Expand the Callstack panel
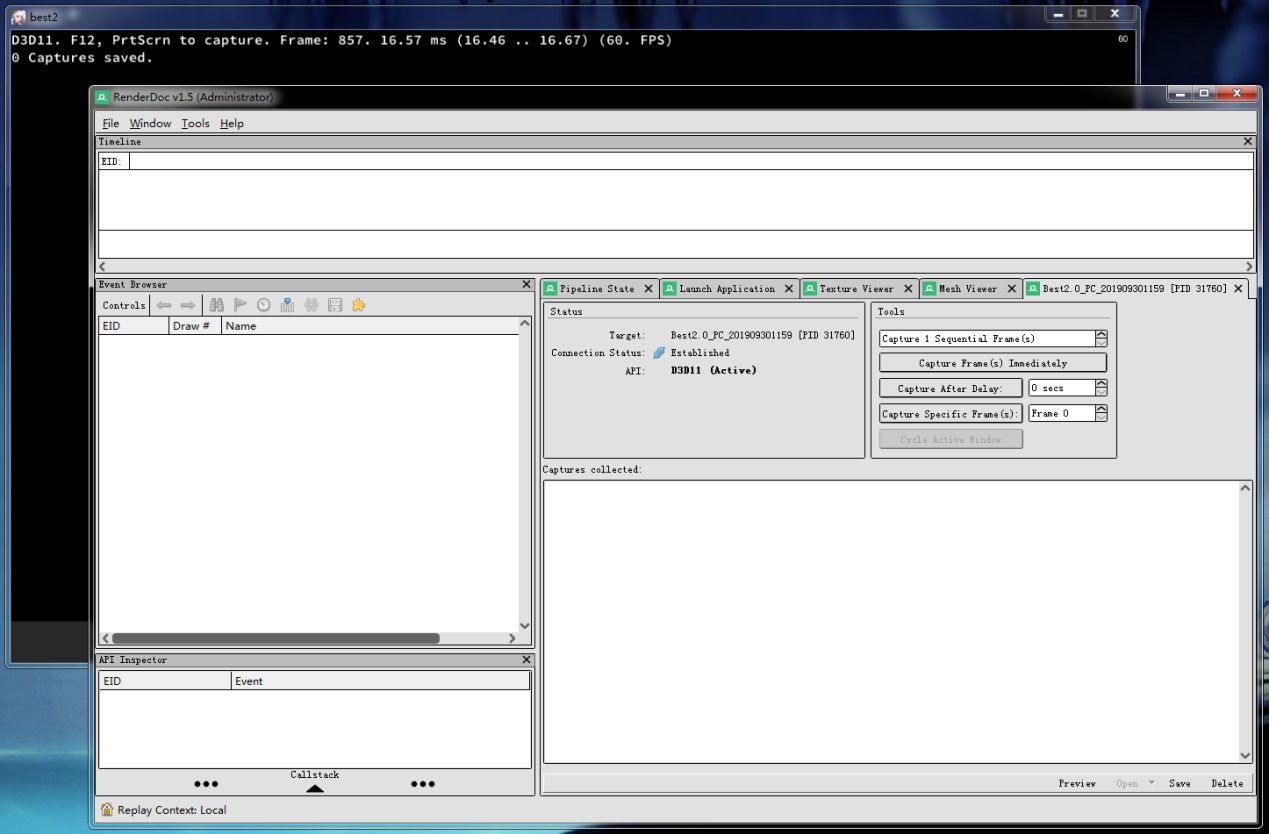1269x834 pixels. pos(315,787)
